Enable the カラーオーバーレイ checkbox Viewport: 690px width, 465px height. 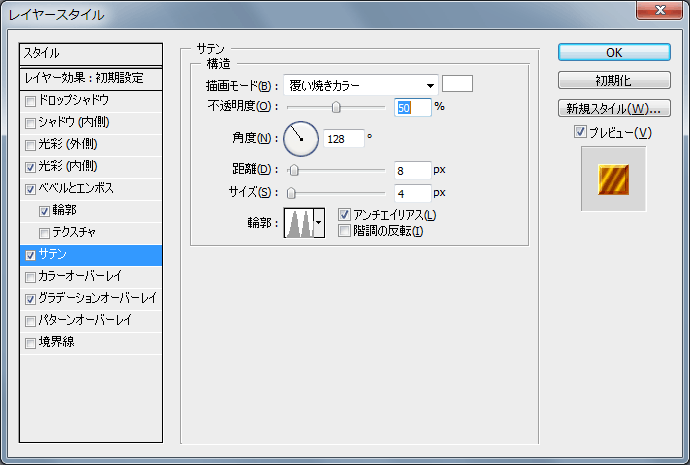point(30,278)
